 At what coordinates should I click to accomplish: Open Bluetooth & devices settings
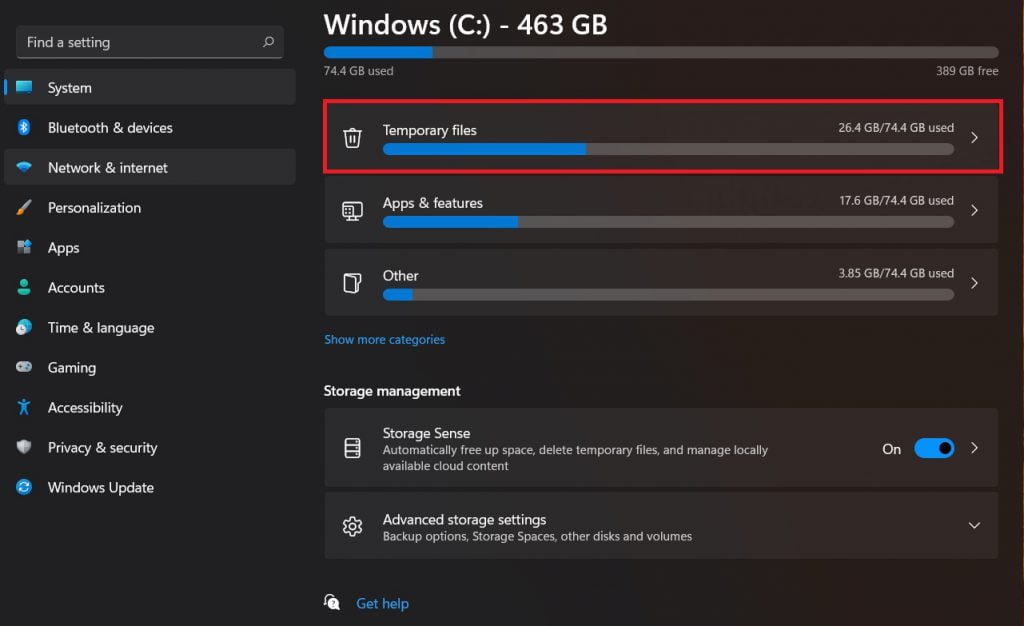(x=150, y=127)
